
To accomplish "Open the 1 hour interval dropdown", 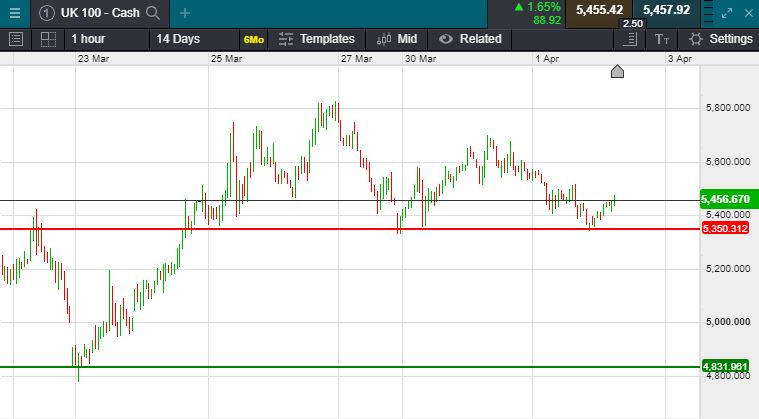I will coord(107,39).
